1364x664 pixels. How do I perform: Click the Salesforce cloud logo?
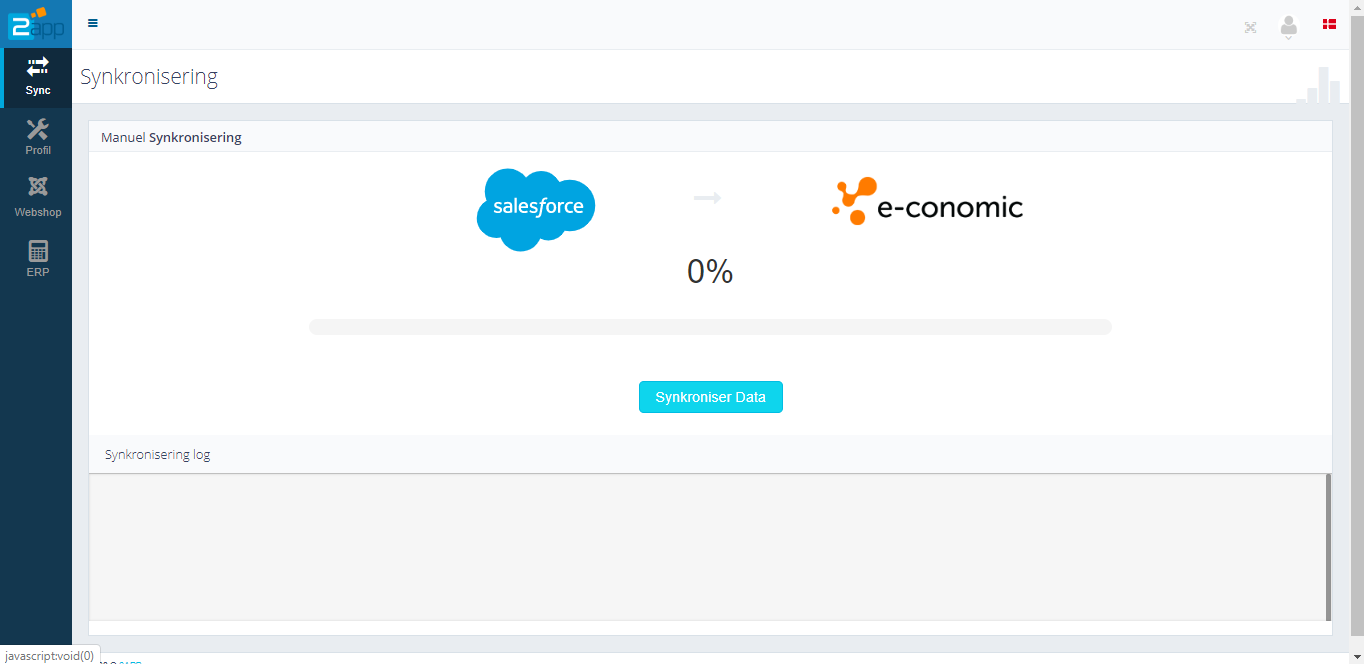[x=536, y=208]
